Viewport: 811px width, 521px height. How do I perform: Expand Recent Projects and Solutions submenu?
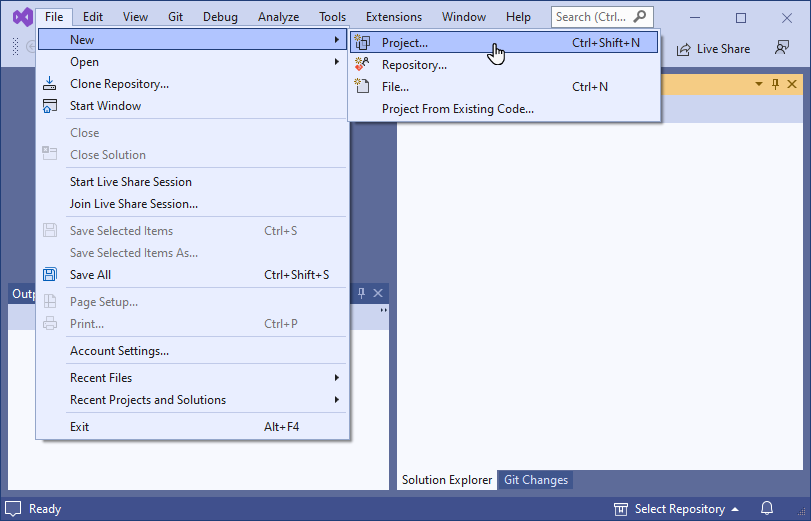[x=192, y=400]
